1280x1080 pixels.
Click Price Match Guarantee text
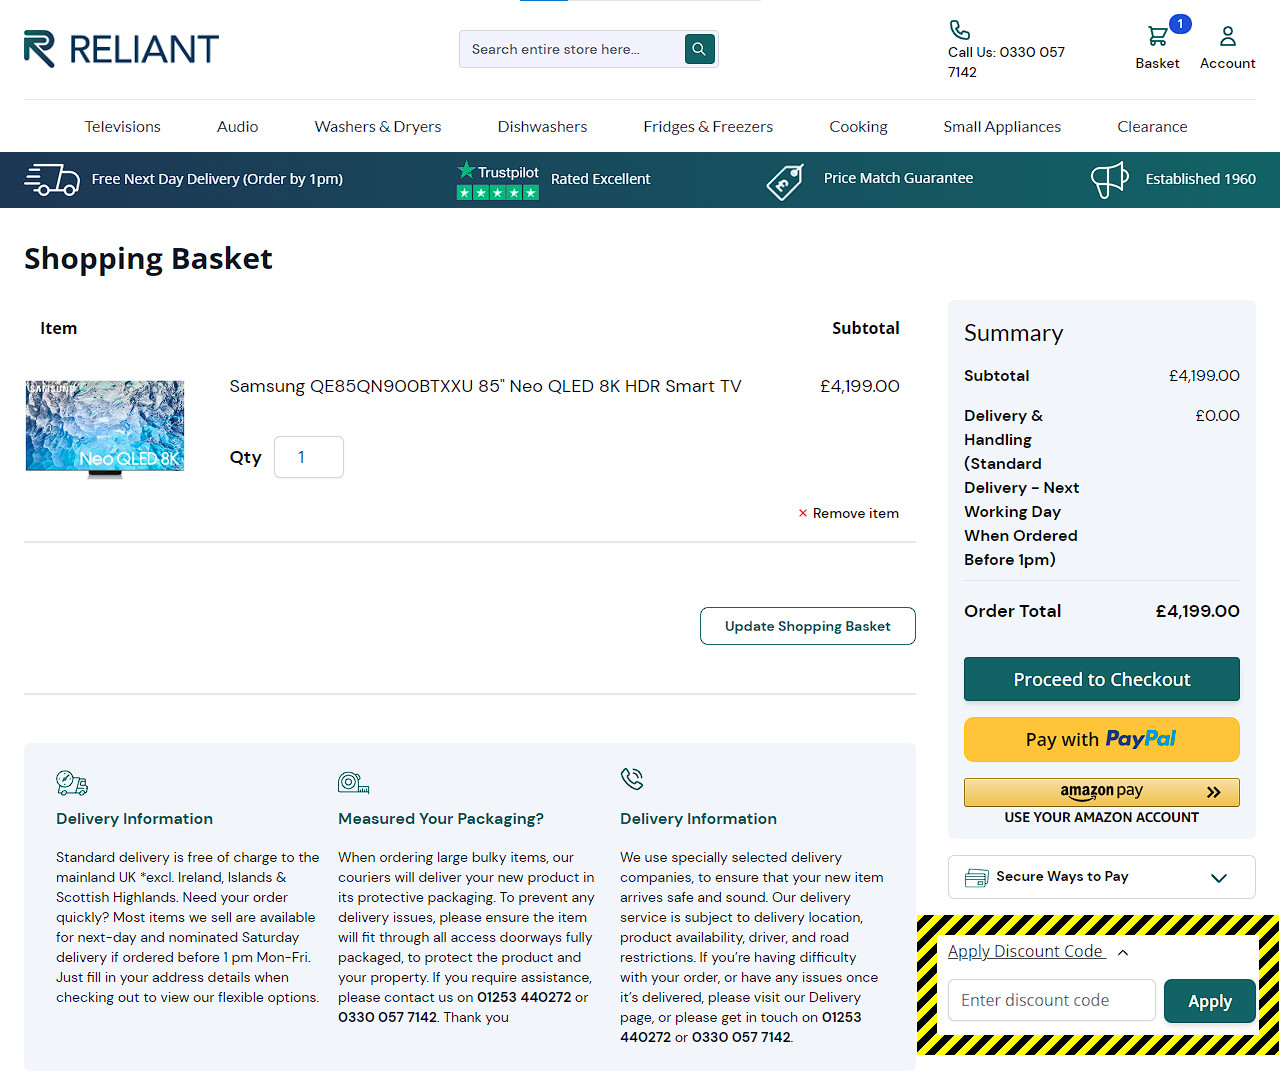pyautogui.click(x=898, y=178)
